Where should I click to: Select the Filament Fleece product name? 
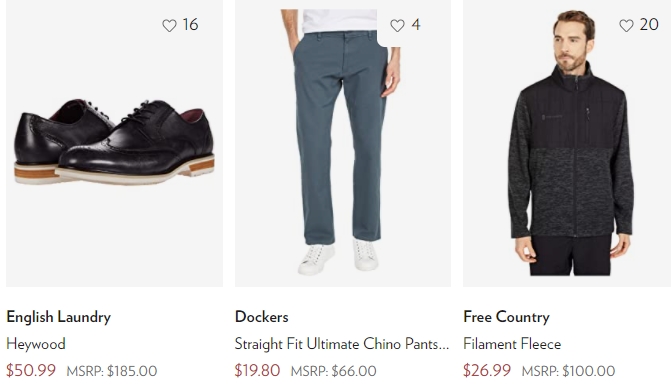click(x=512, y=344)
